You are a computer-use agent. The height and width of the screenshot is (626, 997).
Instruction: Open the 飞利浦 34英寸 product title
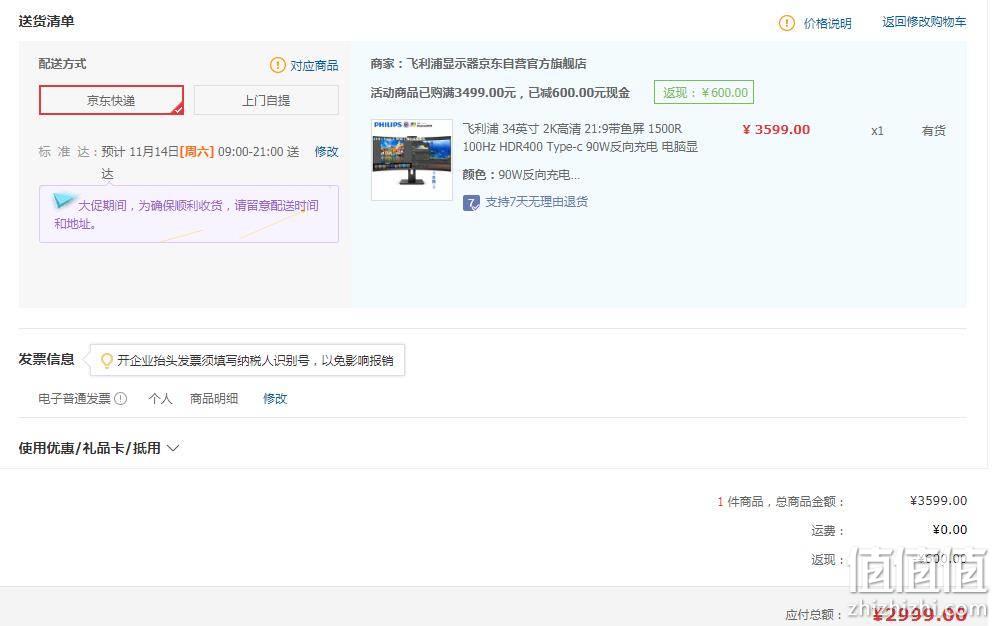[x=580, y=138]
